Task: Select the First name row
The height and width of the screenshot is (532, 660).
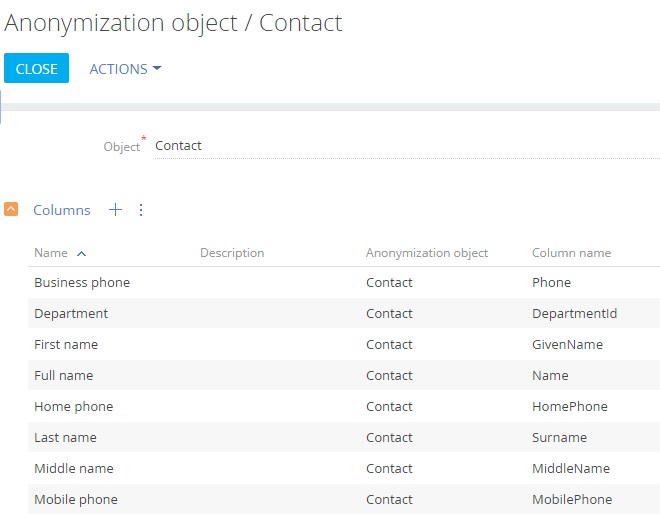Action: coord(344,345)
